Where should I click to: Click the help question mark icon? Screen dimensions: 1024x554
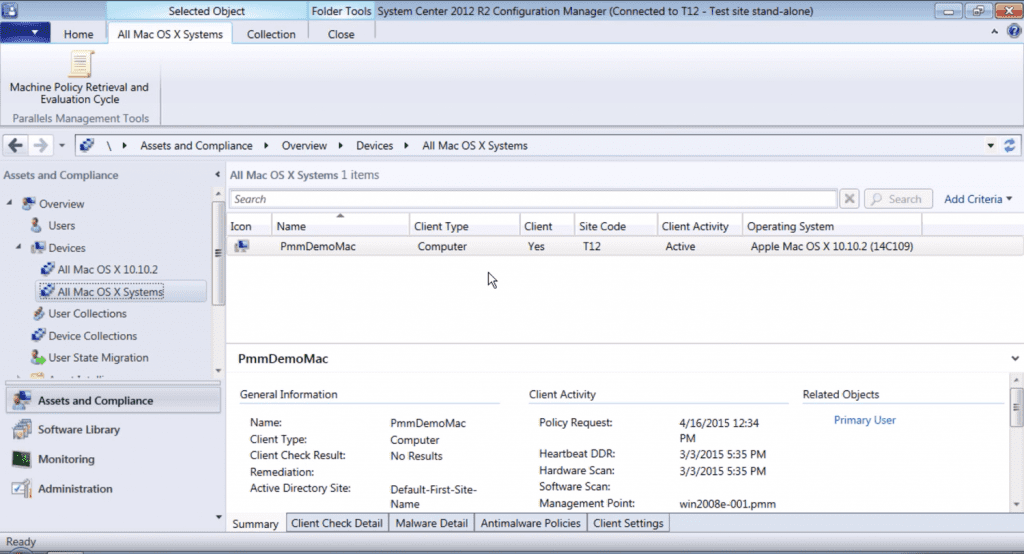tap(1014, 31)
